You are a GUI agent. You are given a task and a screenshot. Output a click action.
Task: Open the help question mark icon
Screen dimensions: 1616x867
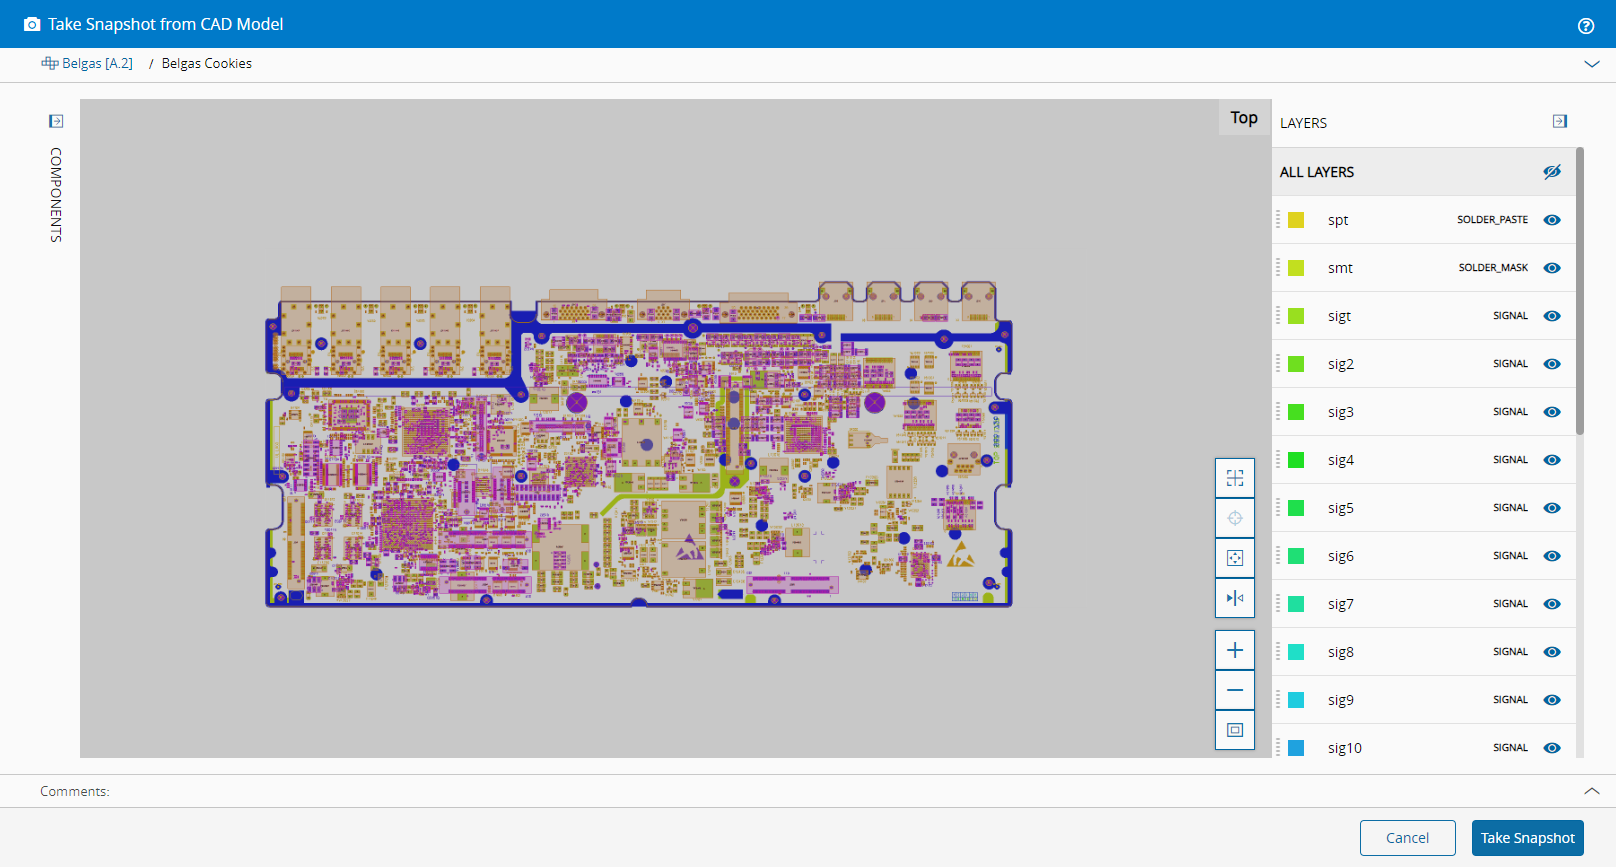pos(1586,26)
